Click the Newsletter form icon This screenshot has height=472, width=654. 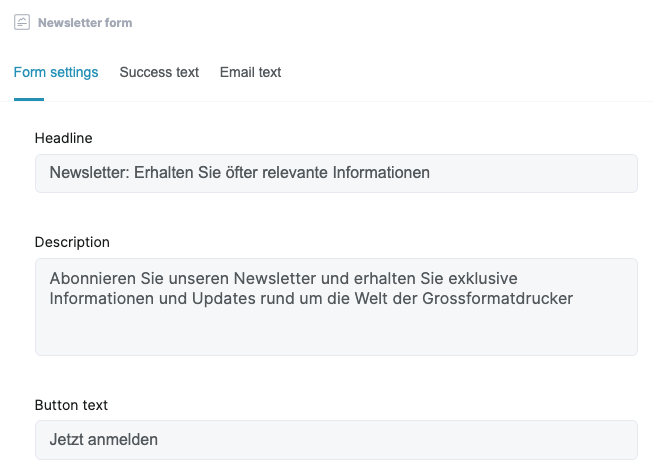[22, 22]
